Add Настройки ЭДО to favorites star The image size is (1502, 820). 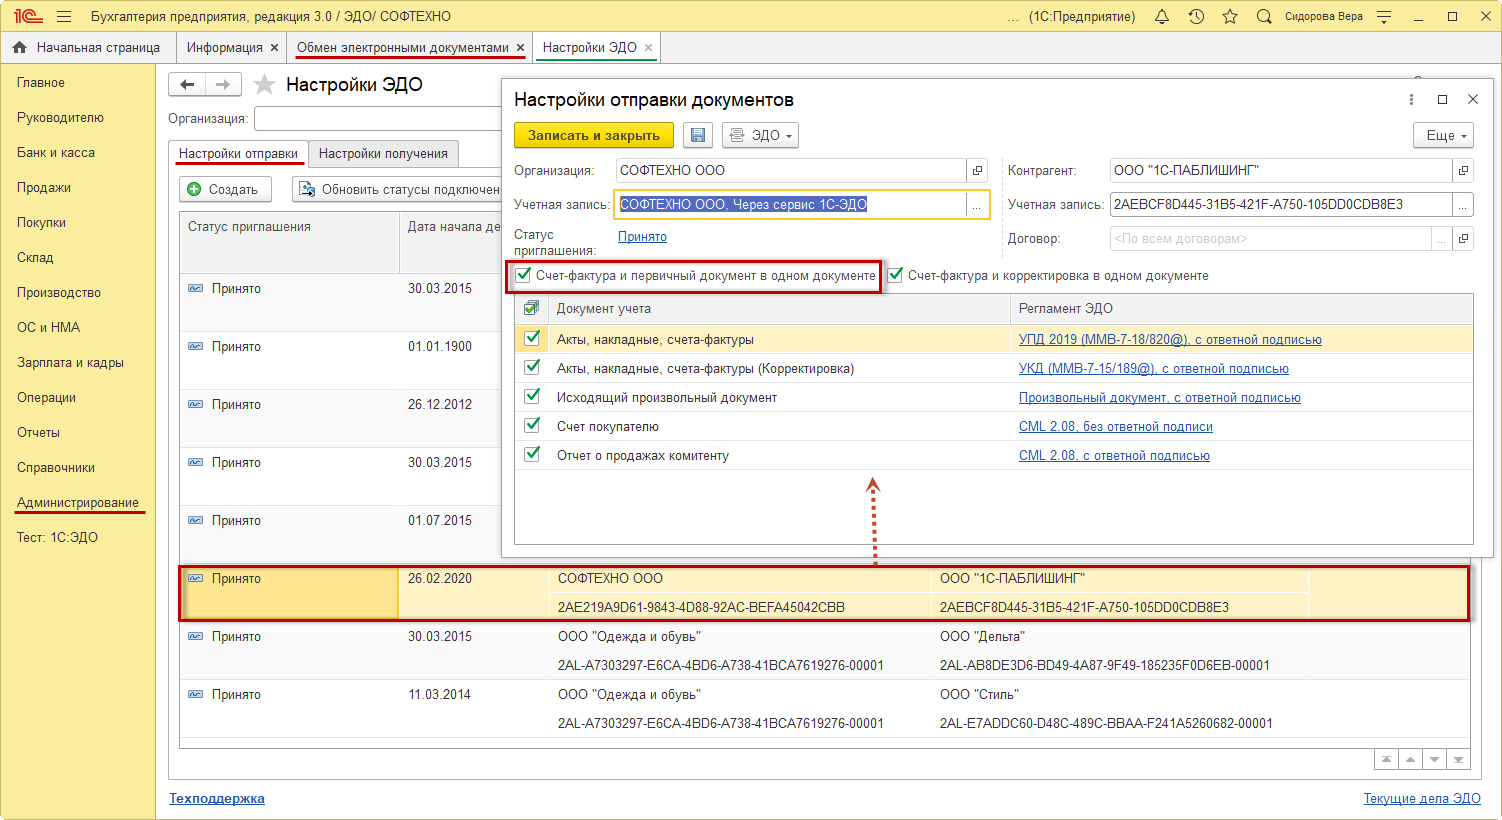pyautogui.click(x=264, y=85)
